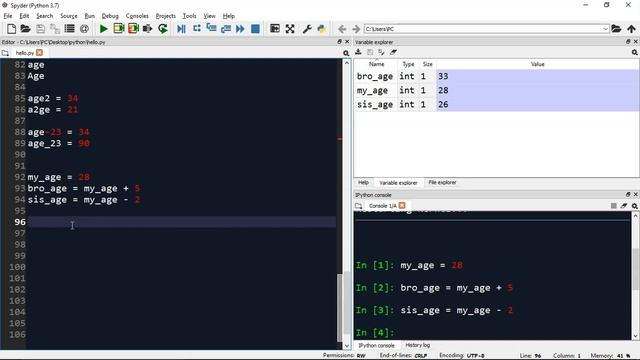Screen dimensions: 640x360
Task: Create a new file with toolbar icon
Action: point(11,29)
